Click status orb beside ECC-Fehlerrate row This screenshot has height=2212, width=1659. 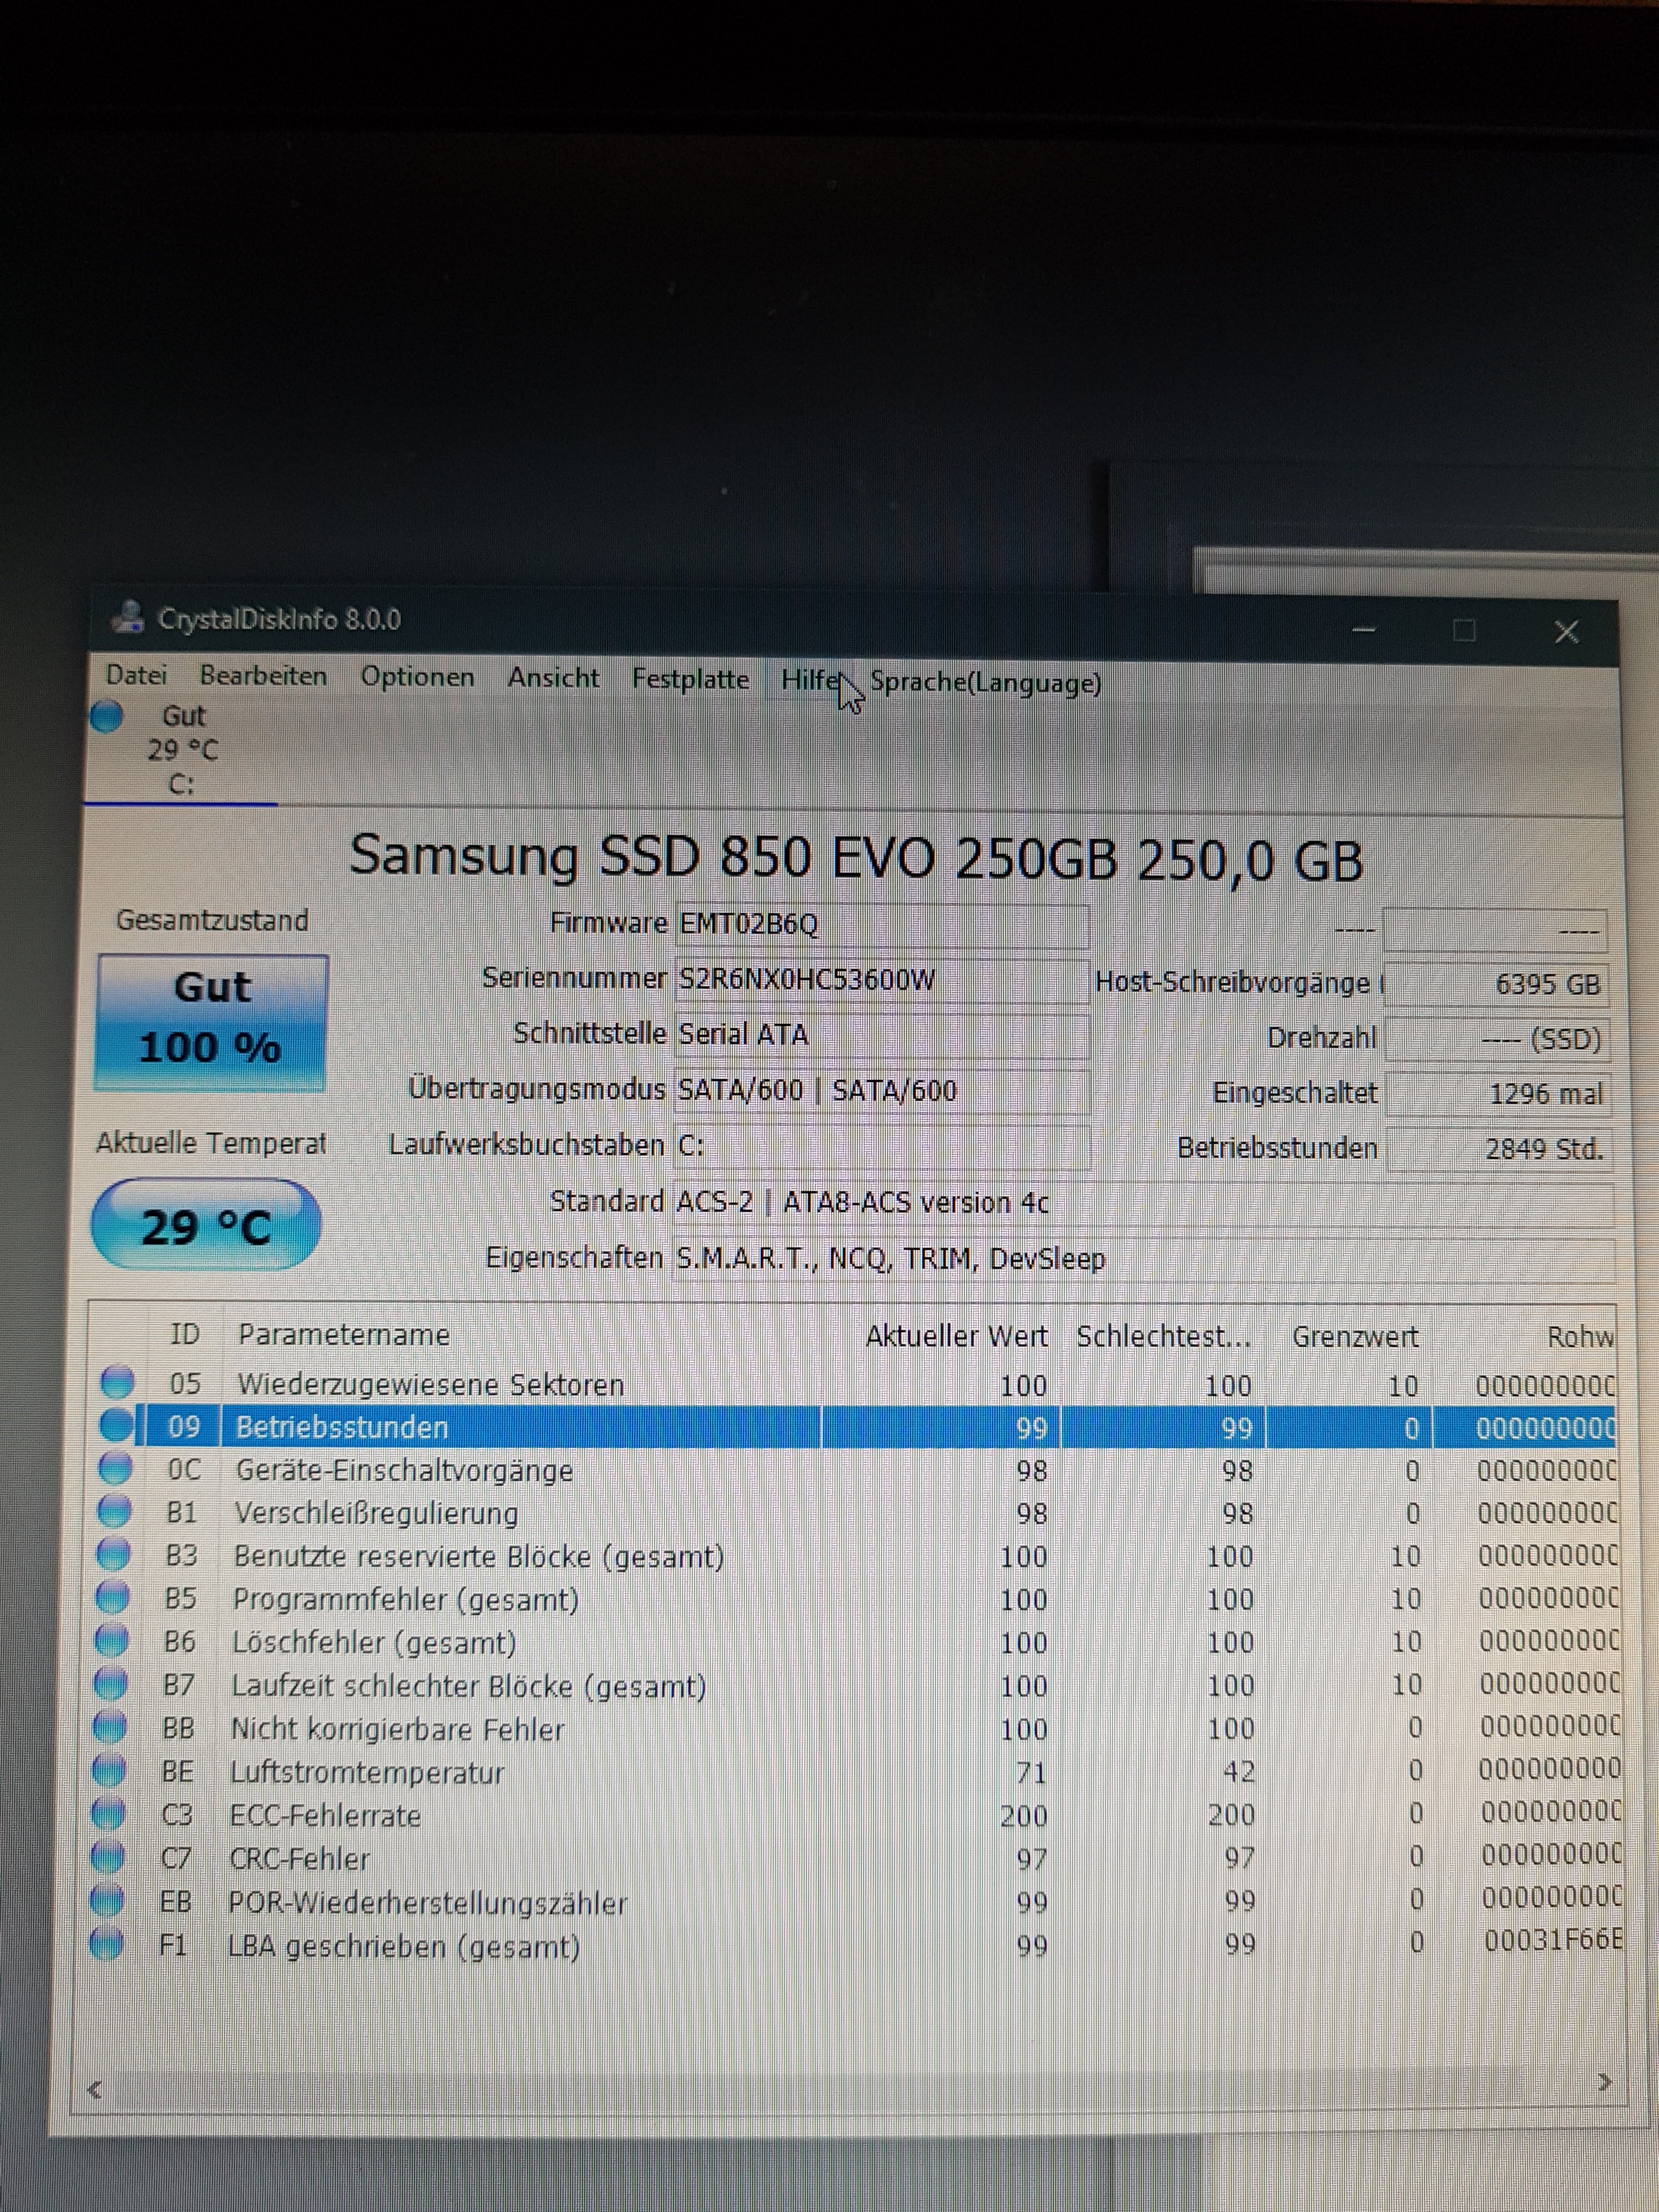109,1813
